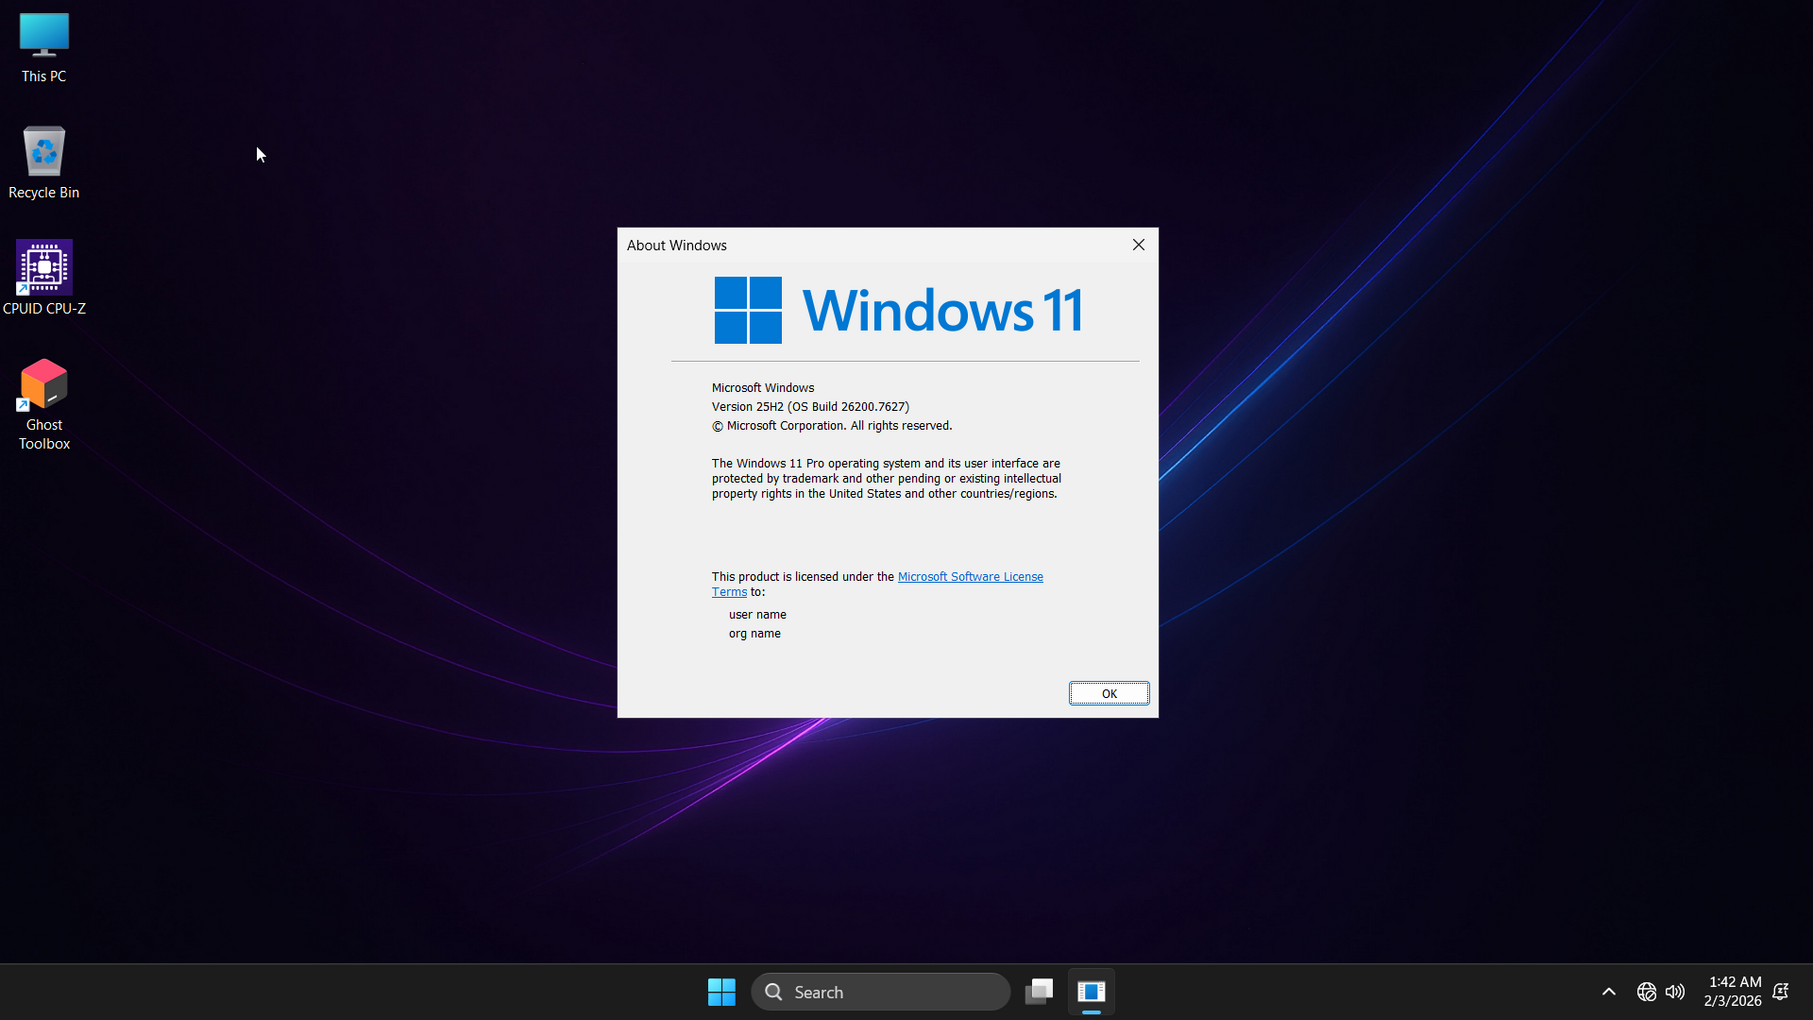Open the notifications bell icon
1813x1020 pixels.
[1781, 992]
